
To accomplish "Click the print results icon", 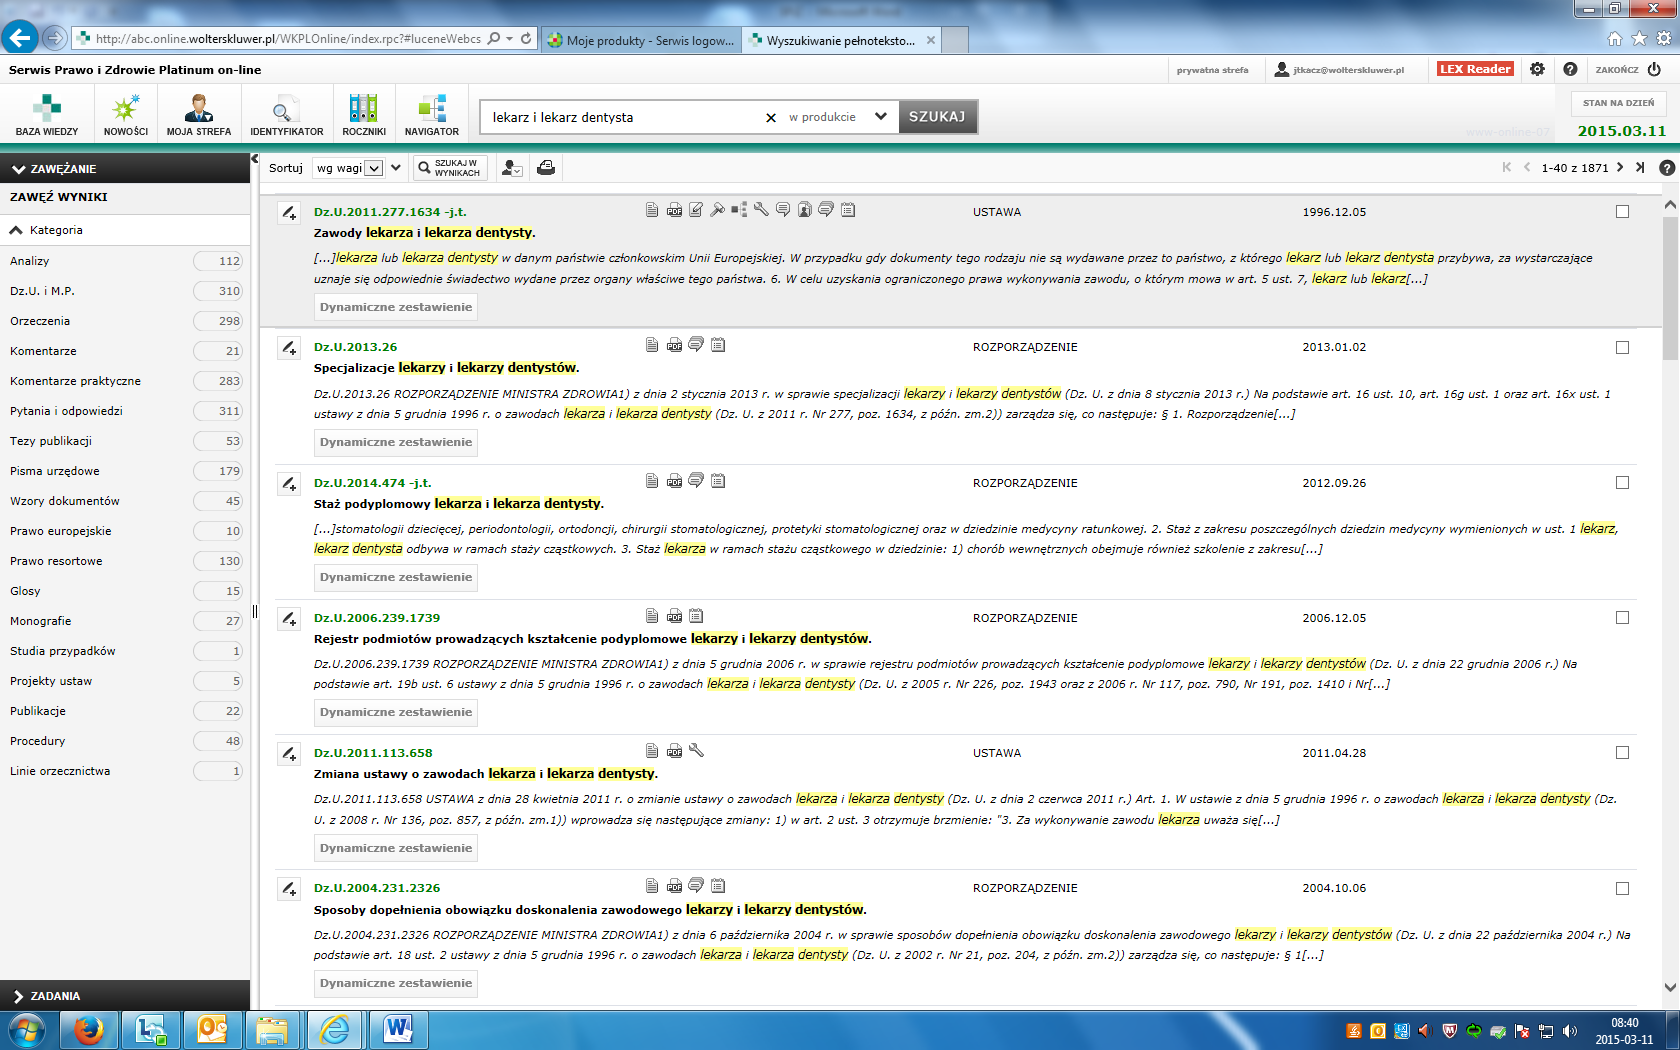I will [546, 168].
